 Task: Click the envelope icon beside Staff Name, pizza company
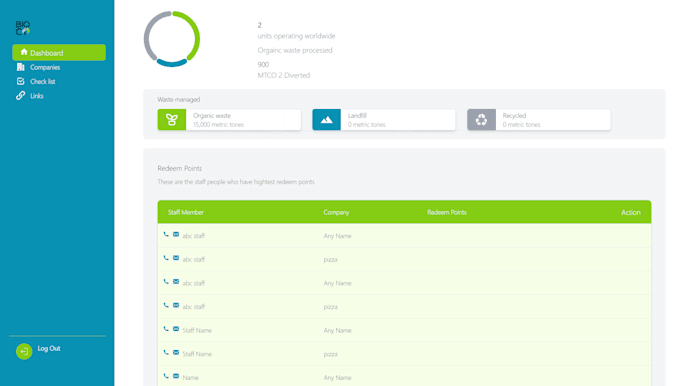(x=176, y=353)
